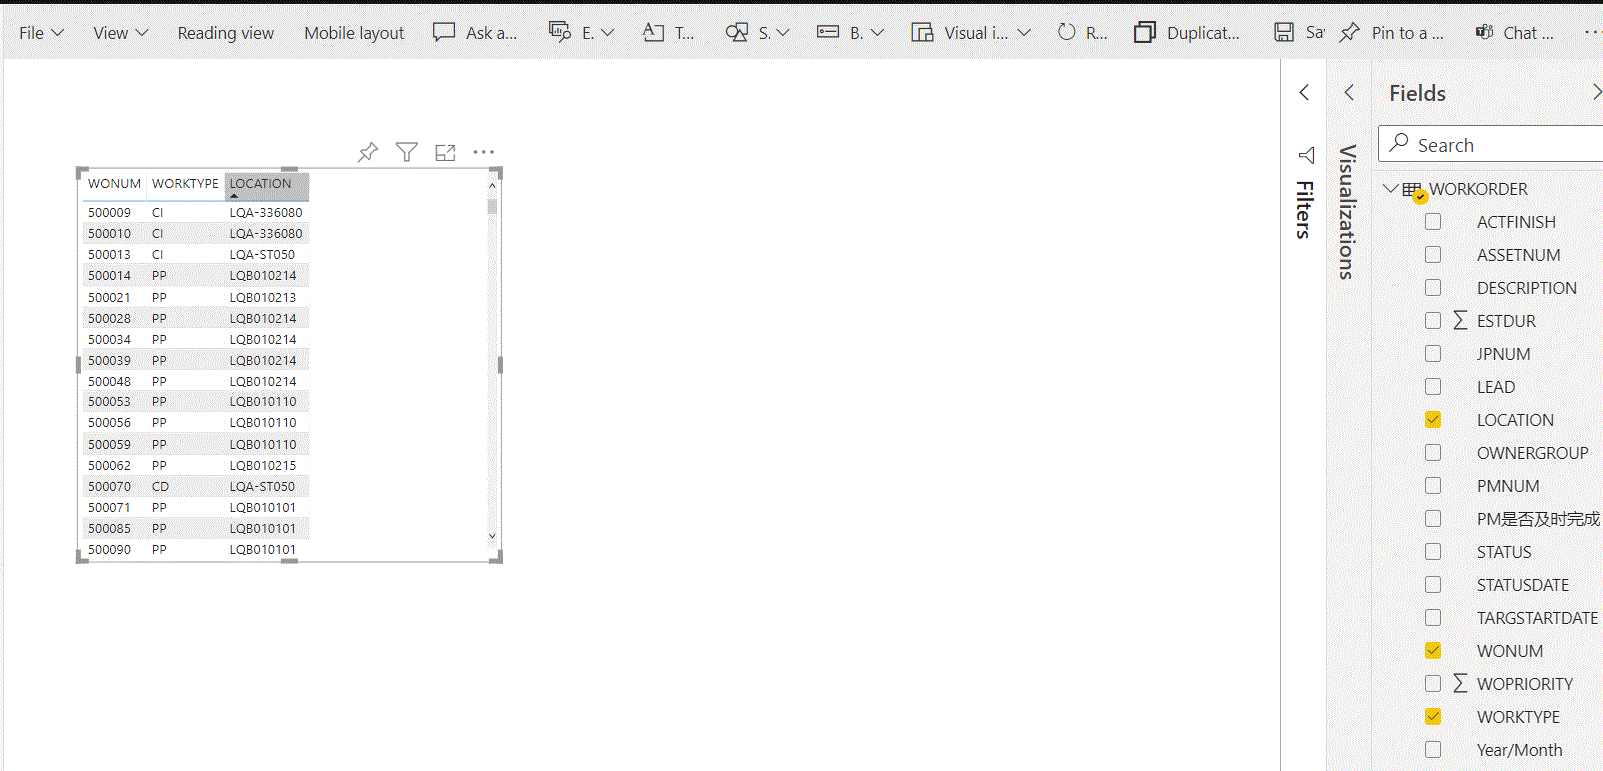This screenshot has height=771, width=1603.
Task: Open the File menu
Action: tap(41, 33)
